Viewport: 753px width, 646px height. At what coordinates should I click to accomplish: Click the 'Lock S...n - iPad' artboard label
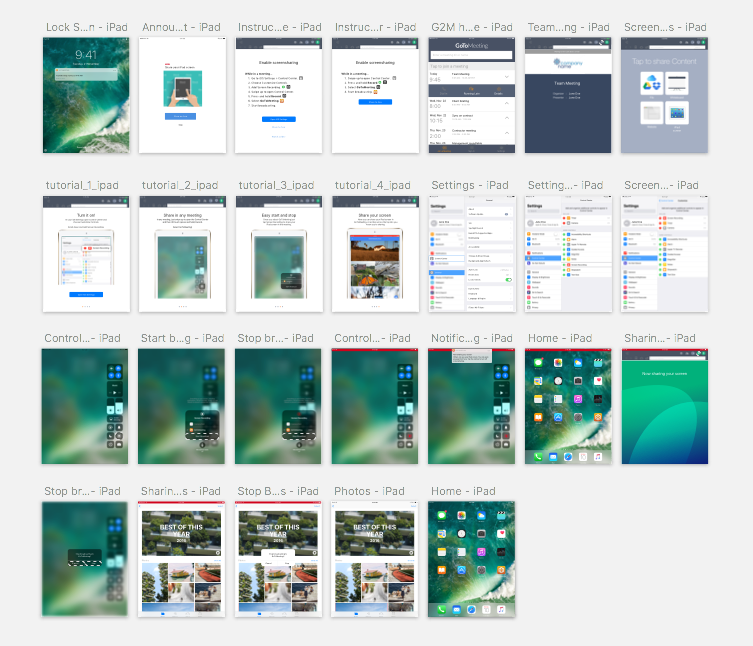86,27
